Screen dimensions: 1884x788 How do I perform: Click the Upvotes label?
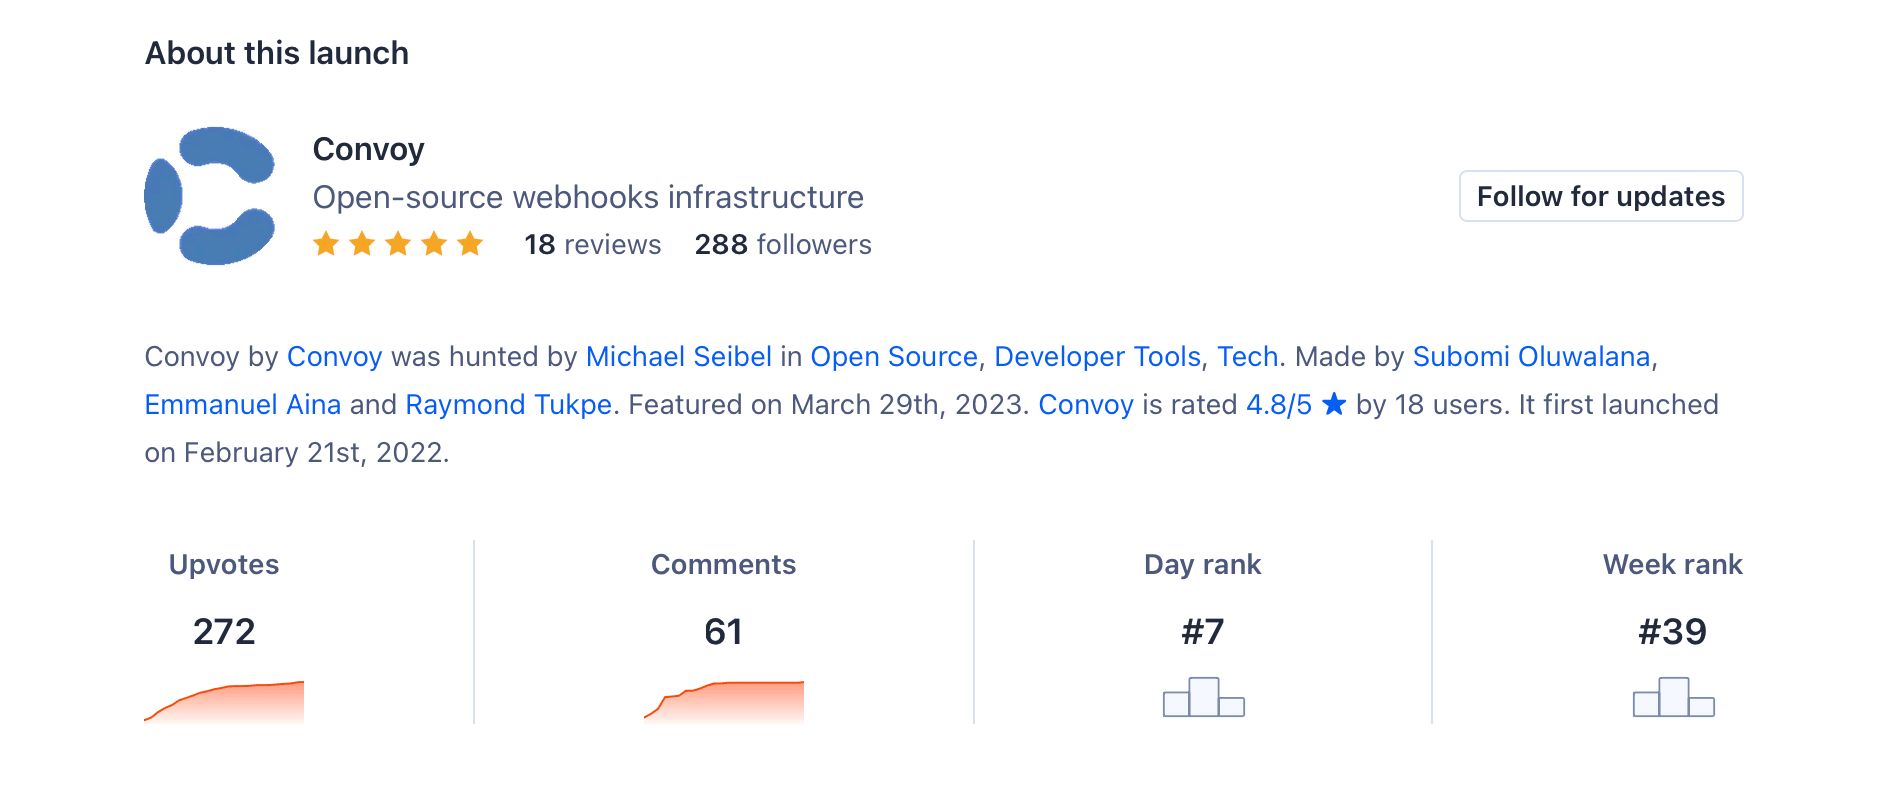point(224,564)
